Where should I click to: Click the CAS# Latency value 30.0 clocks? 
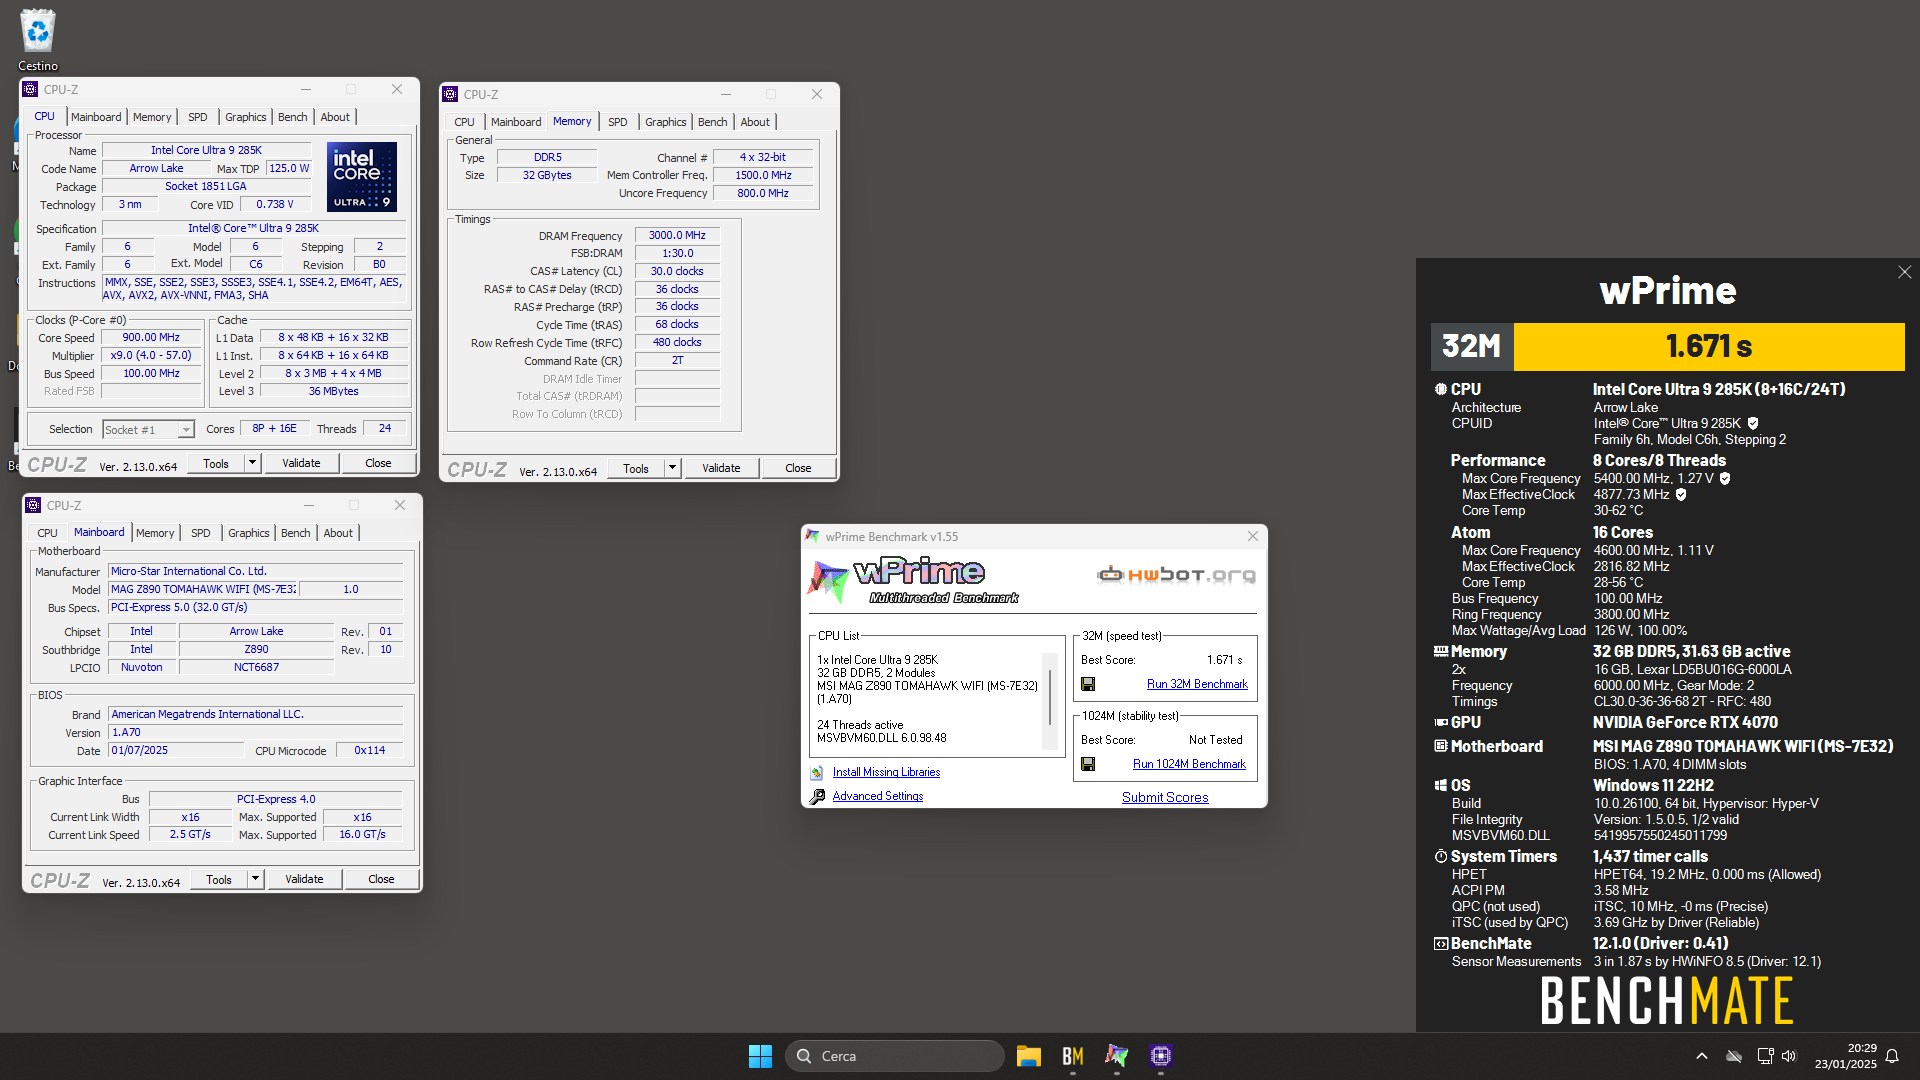pyautogui.click(x=677, y=272)
